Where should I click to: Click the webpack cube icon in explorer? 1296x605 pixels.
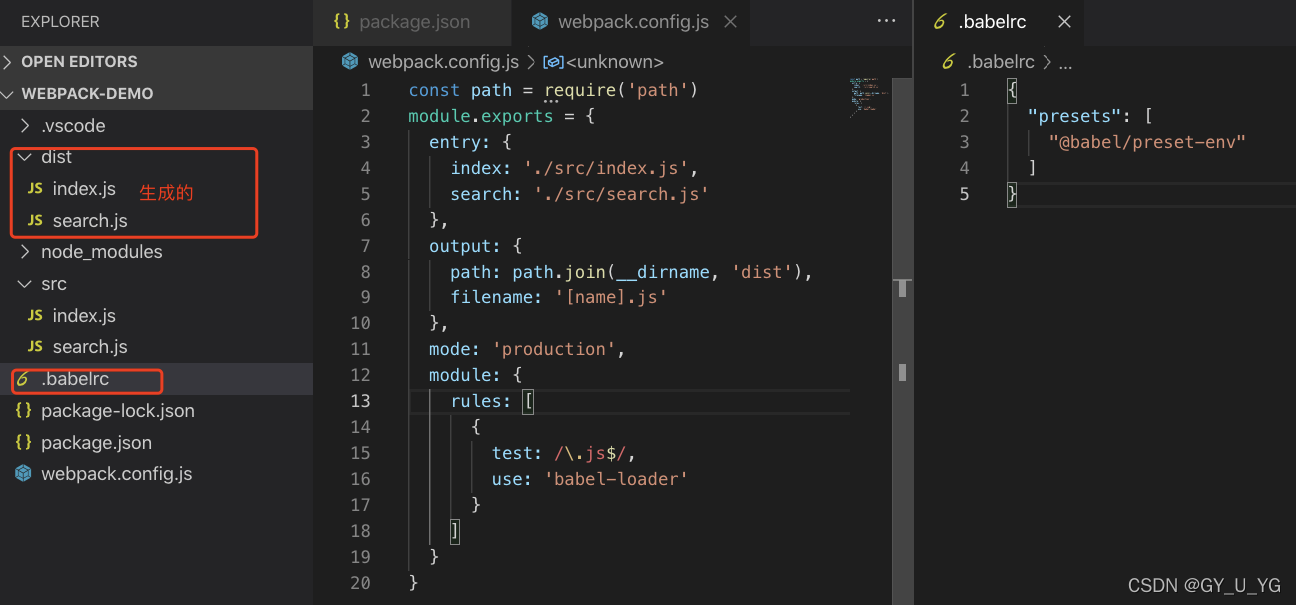coord(23,474)
